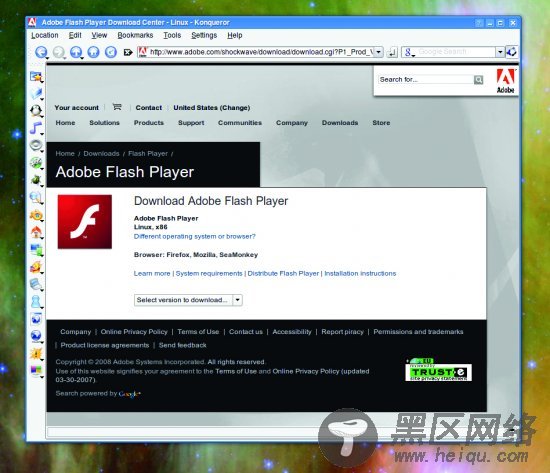Click the Adobe logo at page top right
The image size is (550, 473).
tap(505, 81)
